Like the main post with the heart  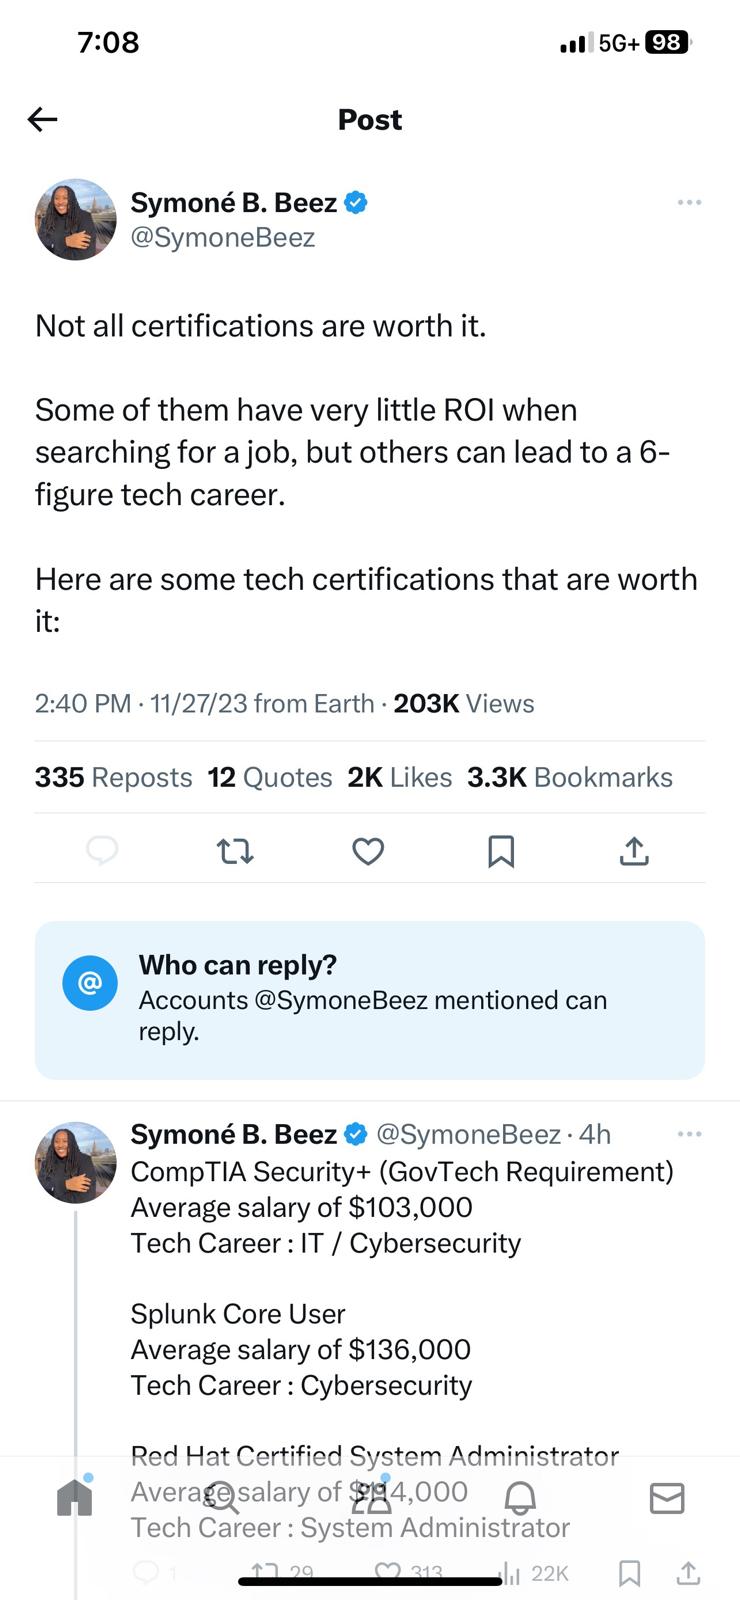pos(368,851)
